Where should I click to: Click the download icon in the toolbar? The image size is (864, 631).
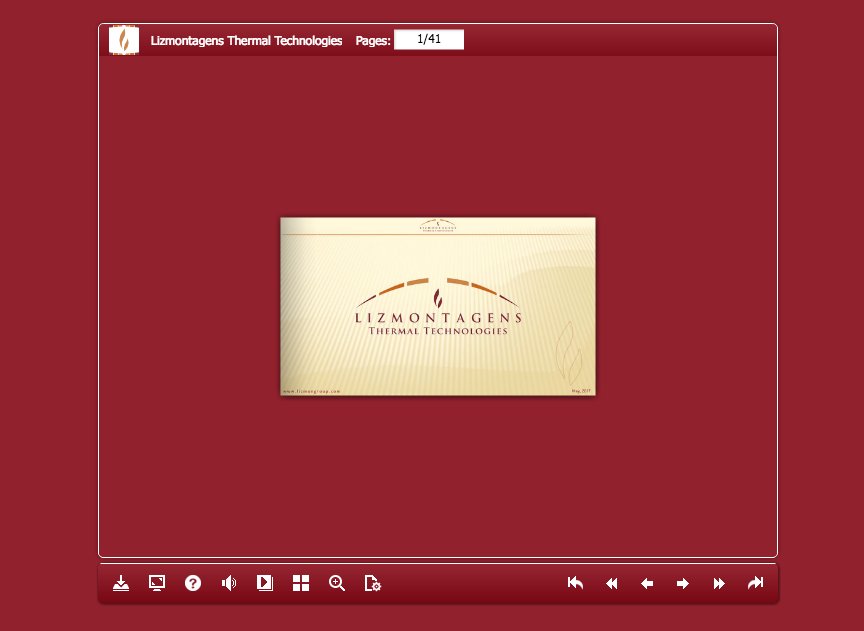click(121, 583)
